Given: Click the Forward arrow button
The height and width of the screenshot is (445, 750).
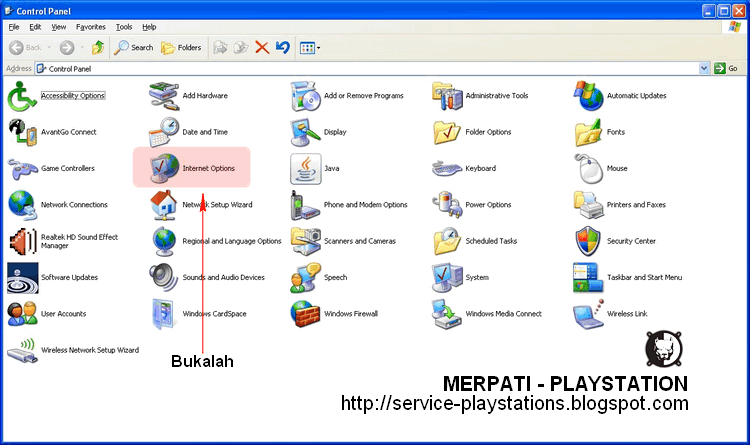Looking at the screenshot, I should [67, 47].
